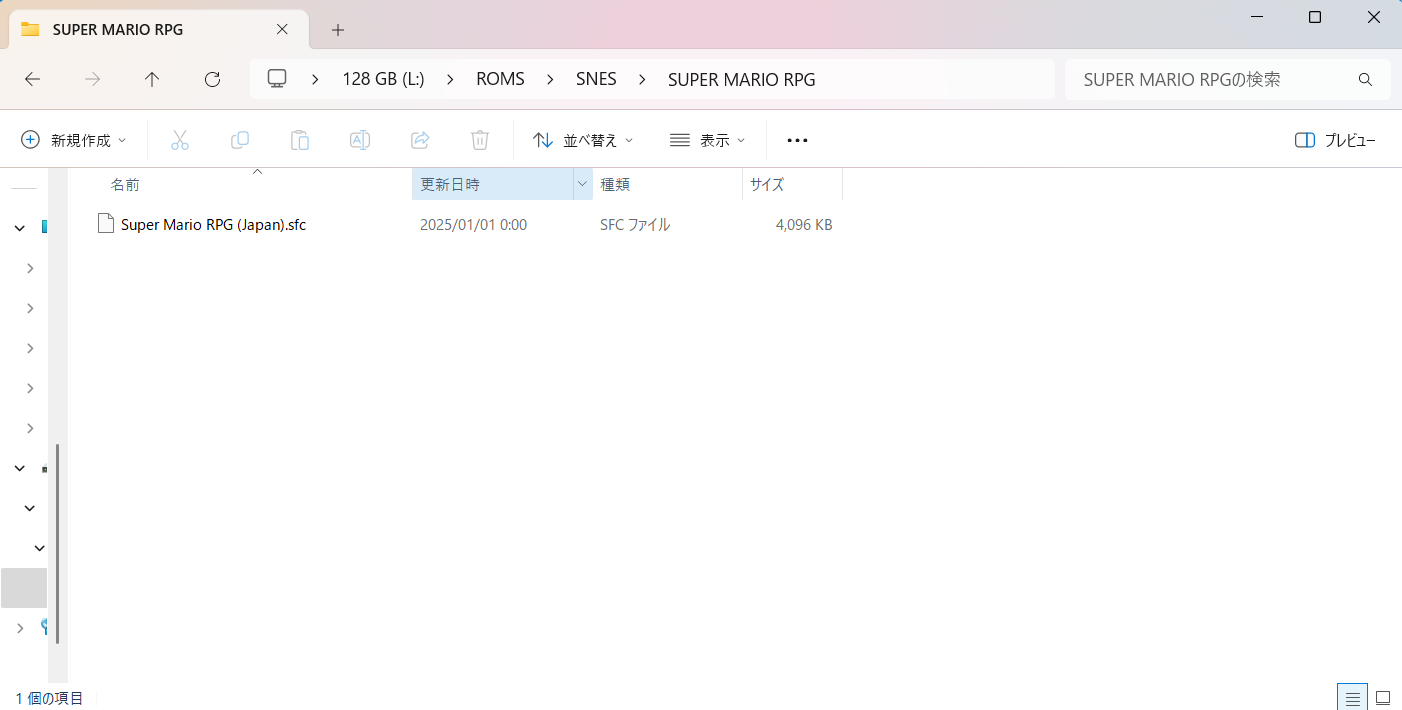The width and height of the screenshot is (1402, 710).
Task: Click the Delete trash can icon
Action: pos(480,140)
